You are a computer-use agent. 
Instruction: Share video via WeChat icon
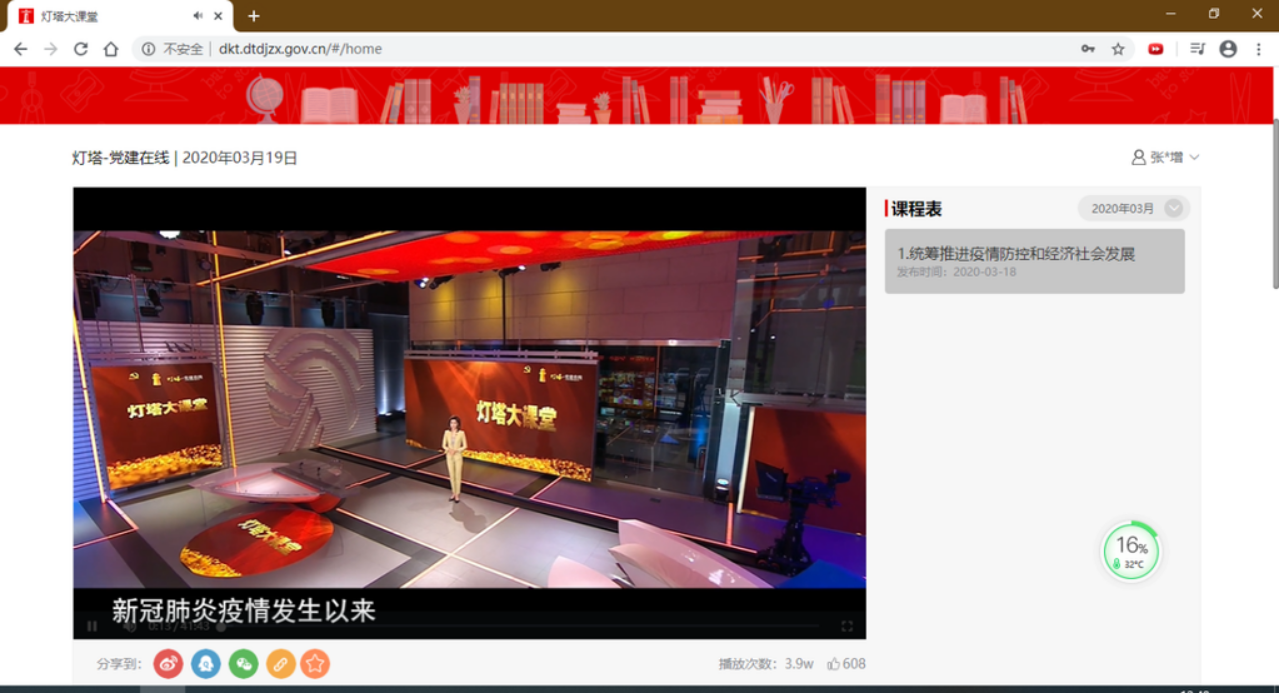(243, 663)
